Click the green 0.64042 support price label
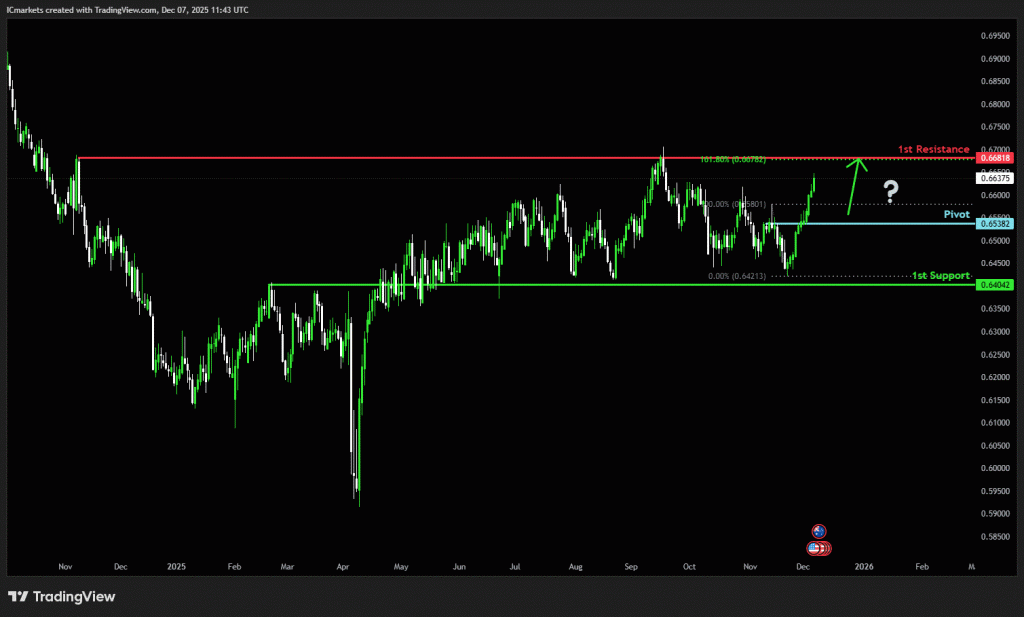The width and height of the screenshot is (1024, 617). click(996, 285)
